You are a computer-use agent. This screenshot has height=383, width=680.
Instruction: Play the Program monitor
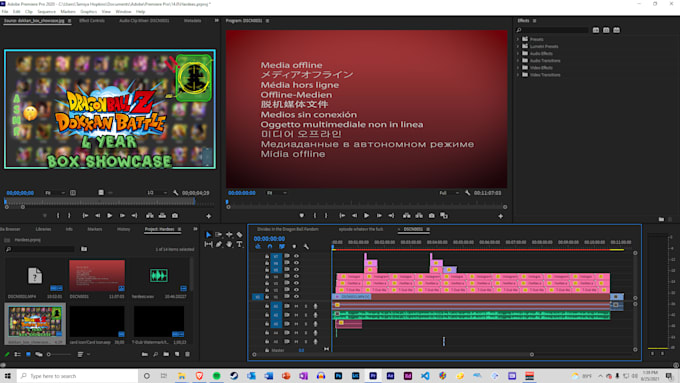point(366,216)
